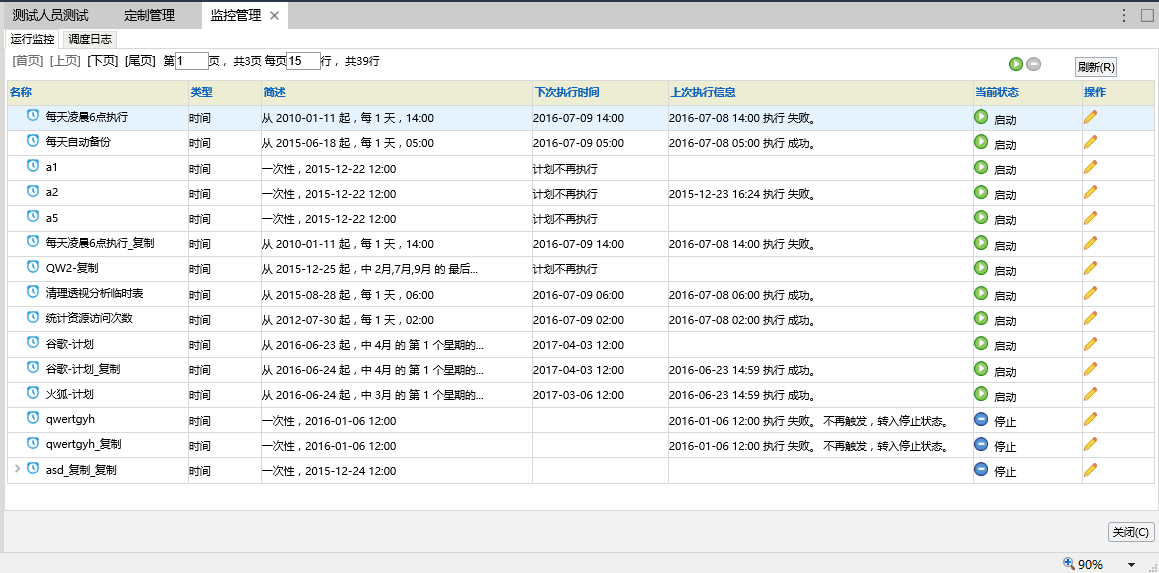Image resolution: width=1159 pixels, height=573 pixels.
Task: Open edit pencil in the a1 row
Action: pos(1090,167)
